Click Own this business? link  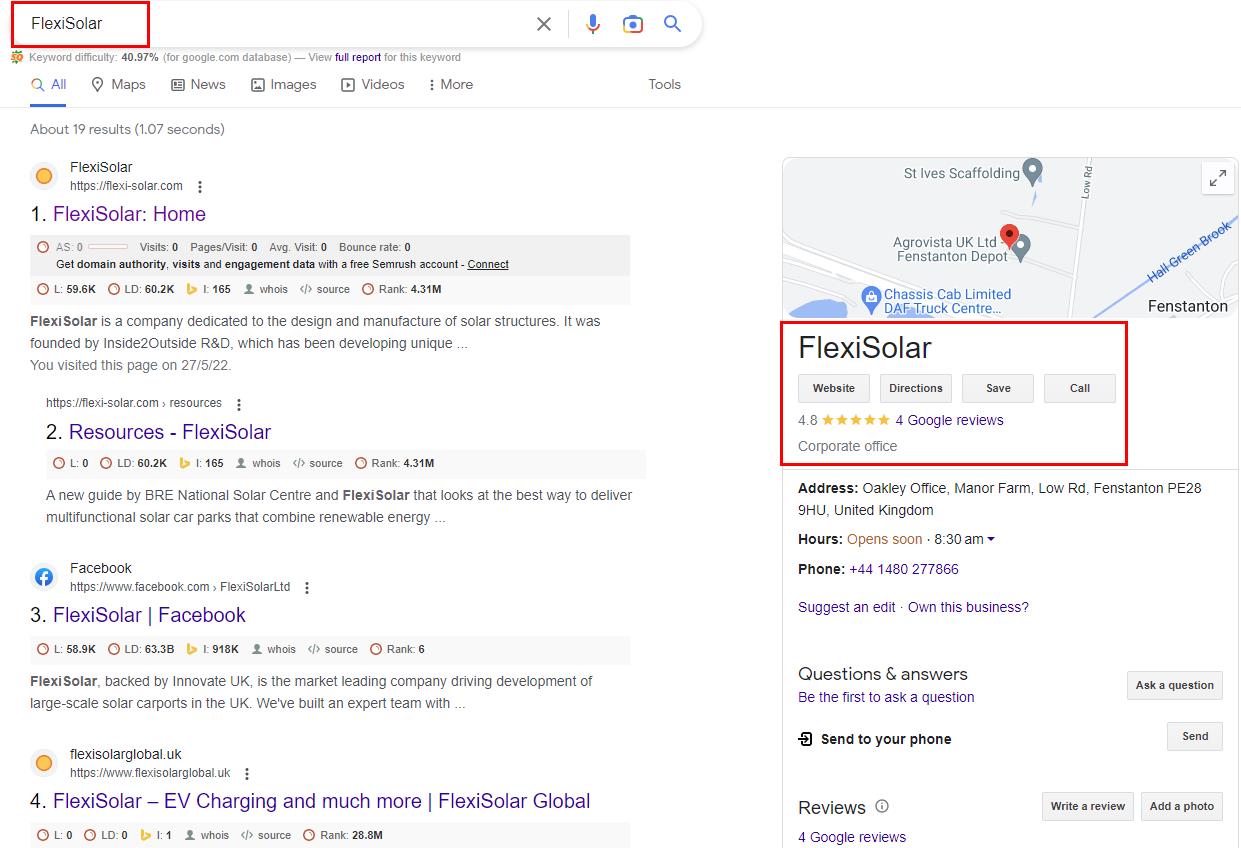click(968, 607)
